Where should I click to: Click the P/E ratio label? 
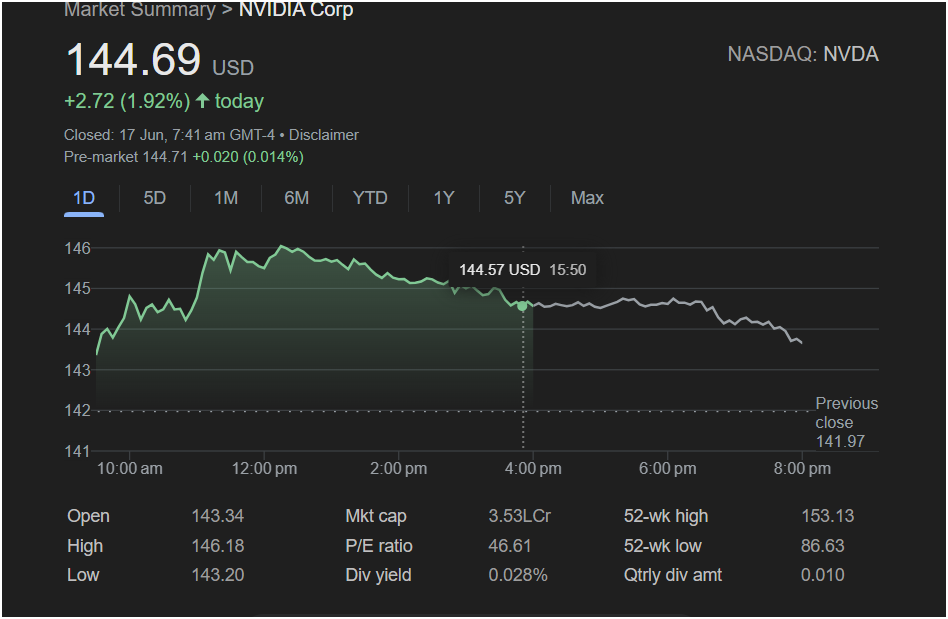tap(379, 546)
